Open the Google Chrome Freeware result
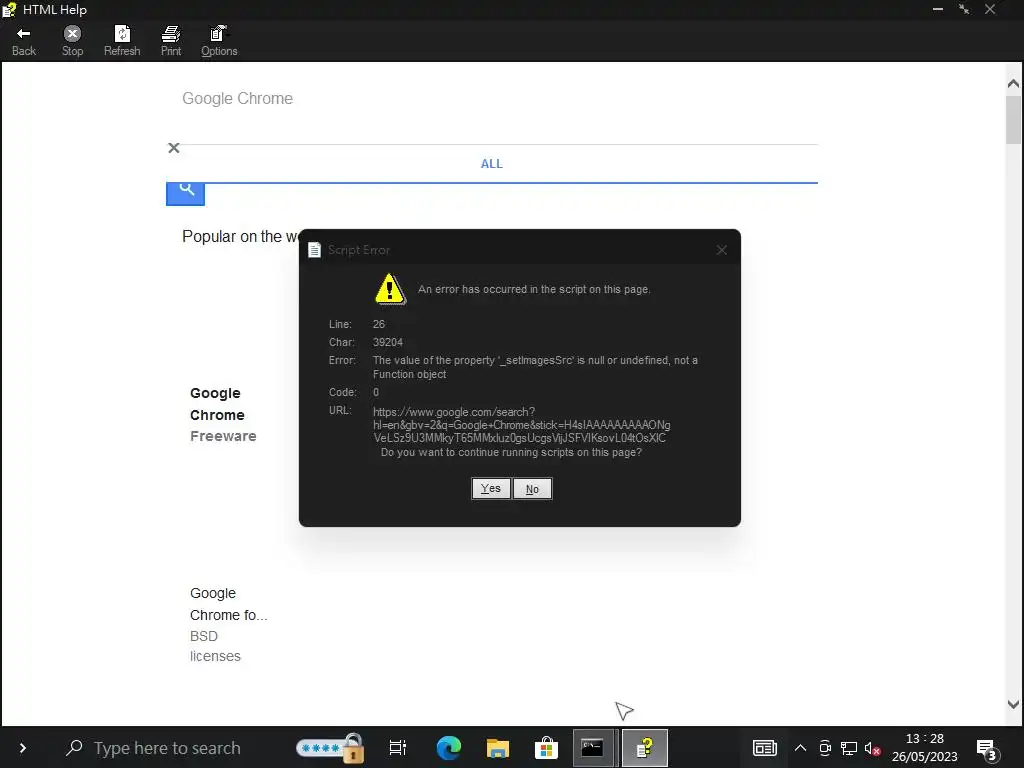Image resolution: width=1024 pixels, height=768 pixels. tap(223, 414)
